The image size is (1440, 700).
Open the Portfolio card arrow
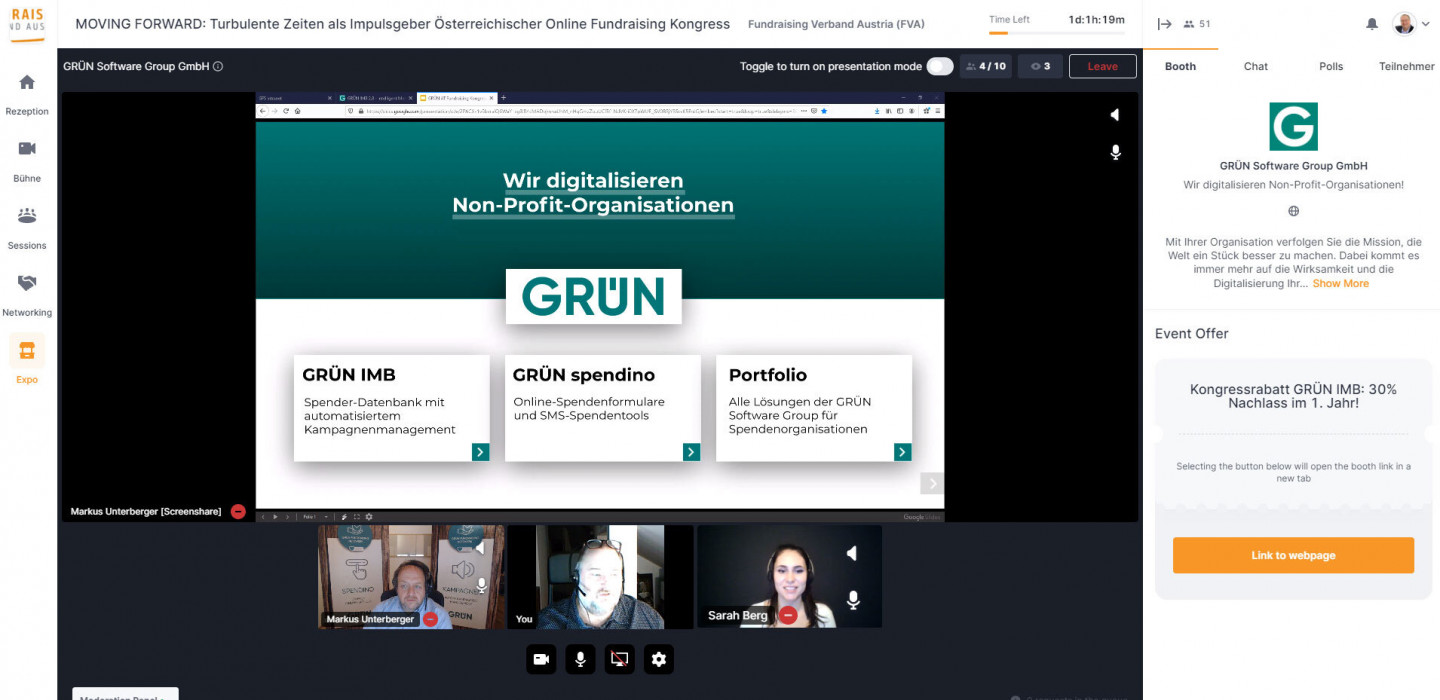[902, 452]
